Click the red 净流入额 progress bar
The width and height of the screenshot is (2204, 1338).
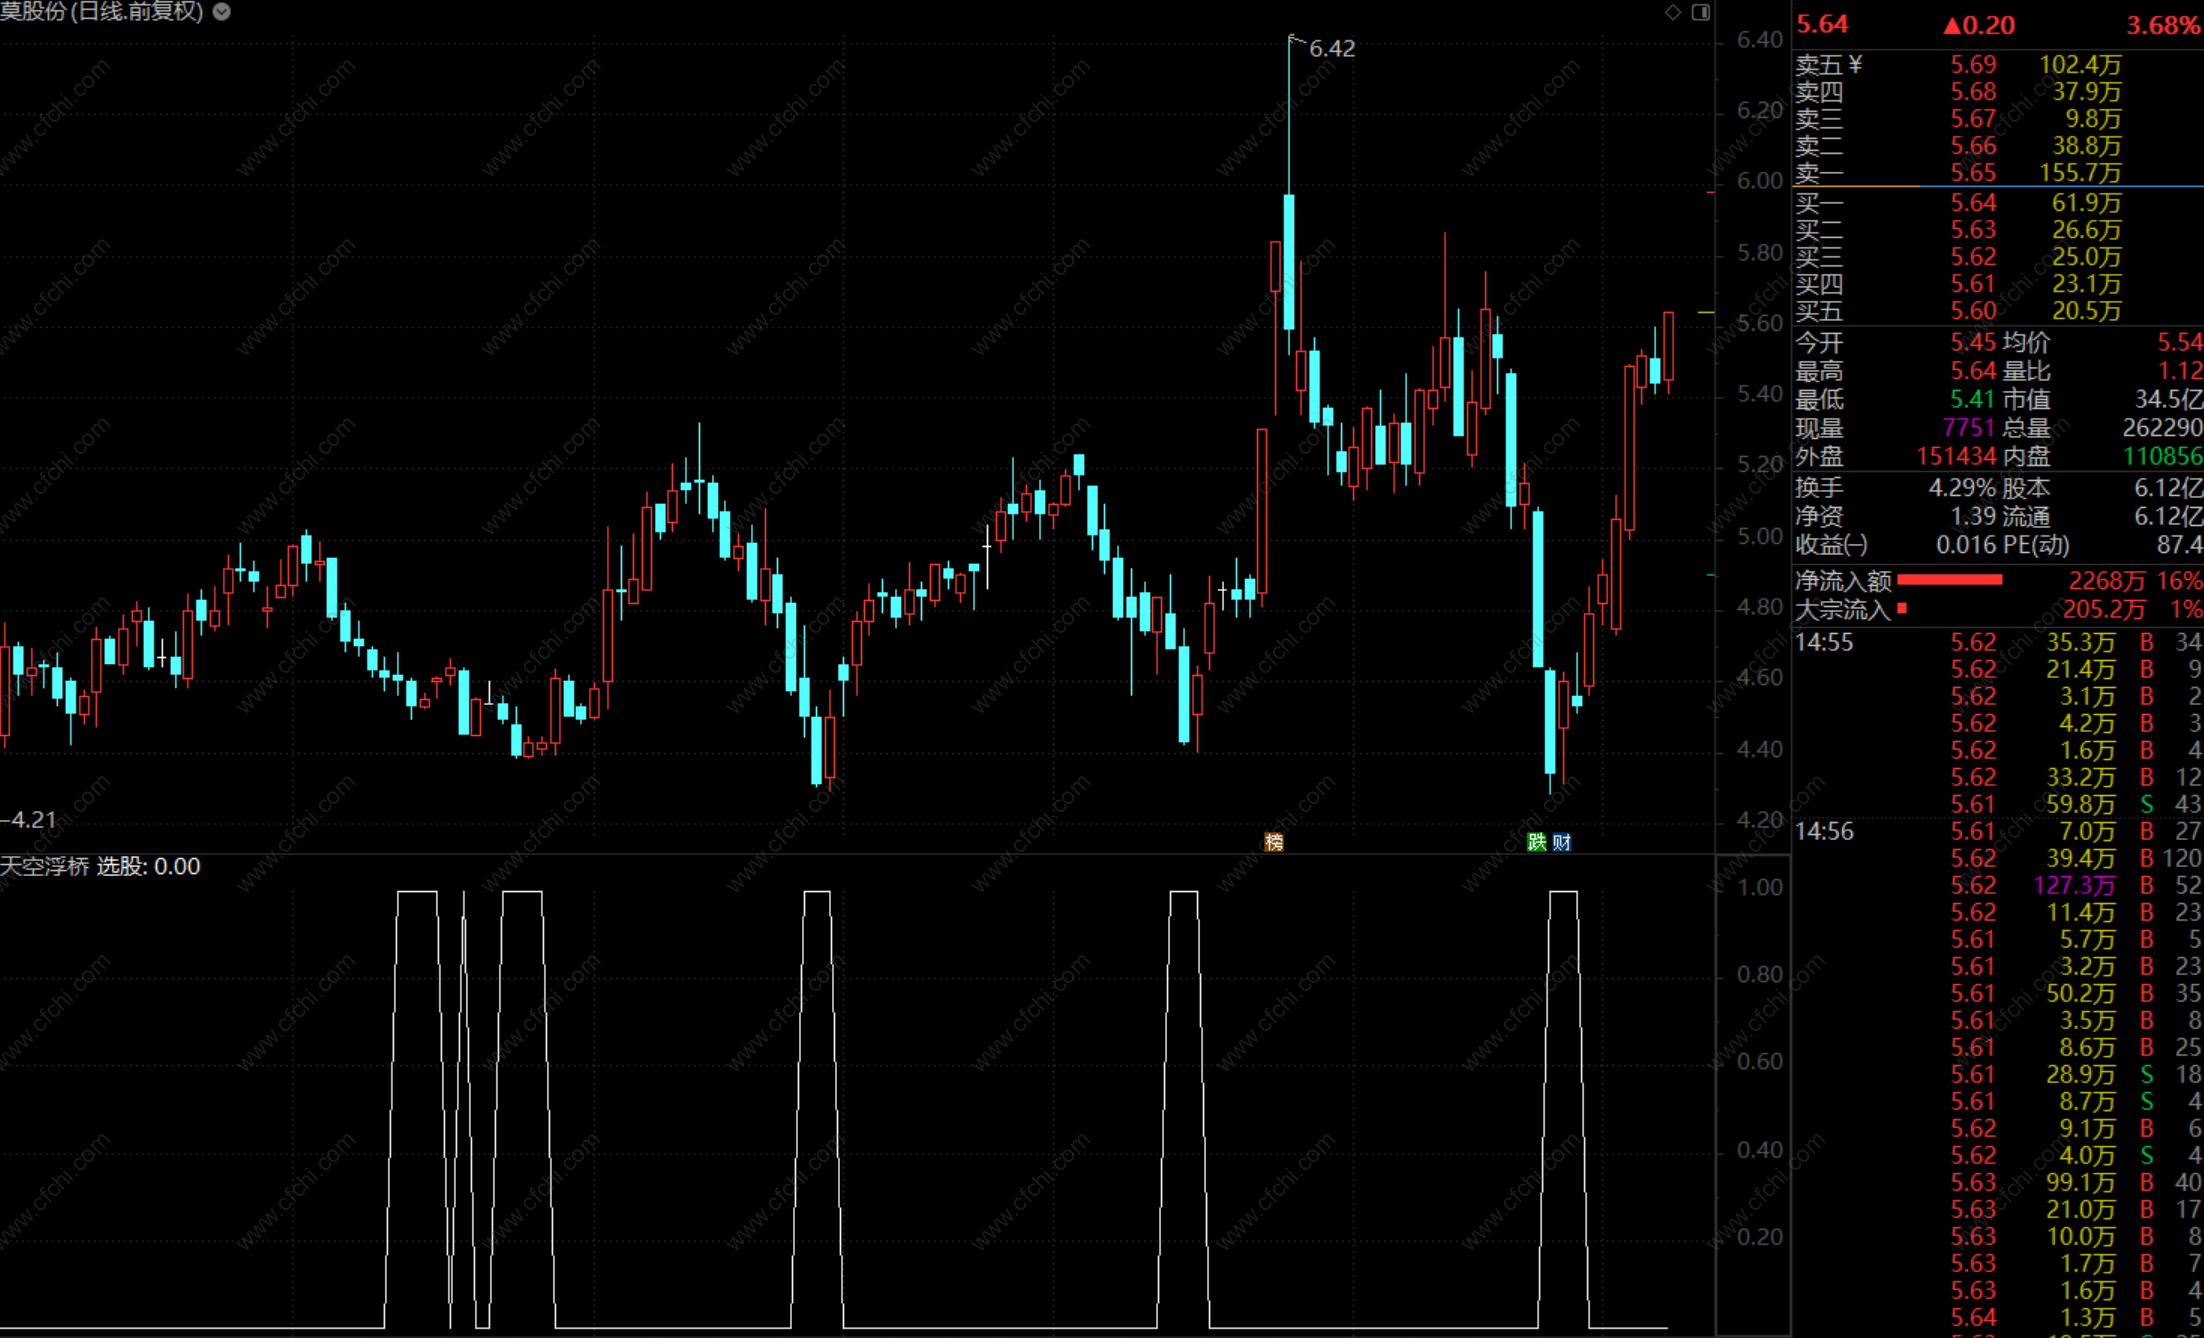point(1949,580)
